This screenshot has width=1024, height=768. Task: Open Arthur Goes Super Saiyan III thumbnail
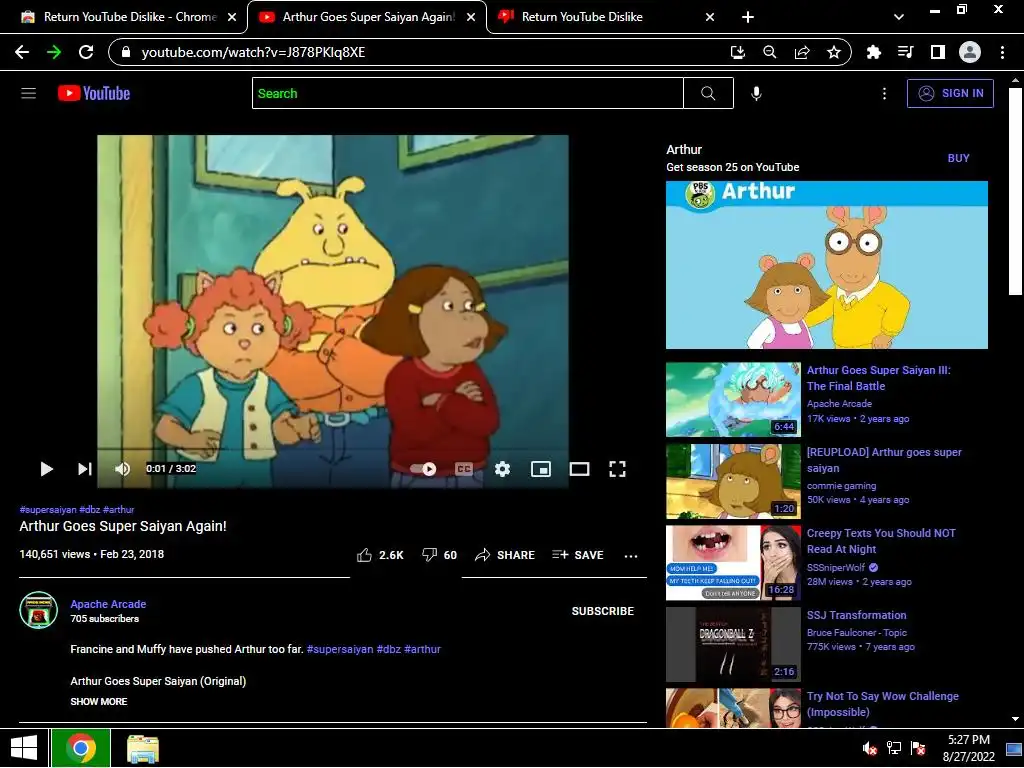point(733,400)
